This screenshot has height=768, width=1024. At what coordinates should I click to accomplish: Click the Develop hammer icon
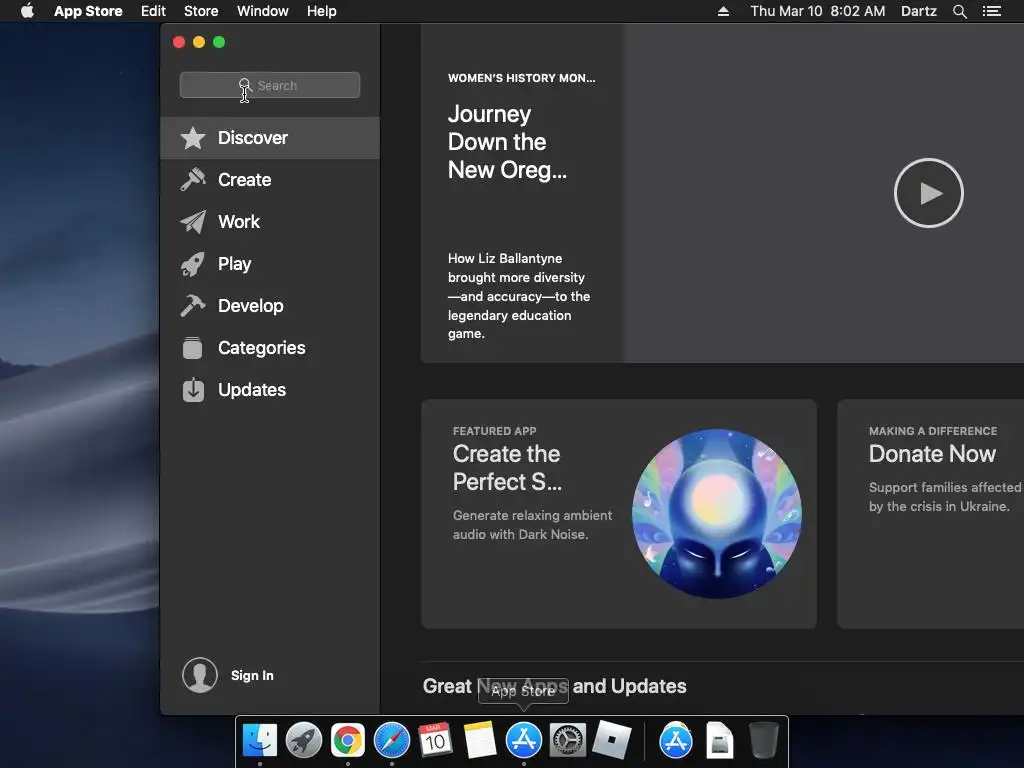pos(193,306)
